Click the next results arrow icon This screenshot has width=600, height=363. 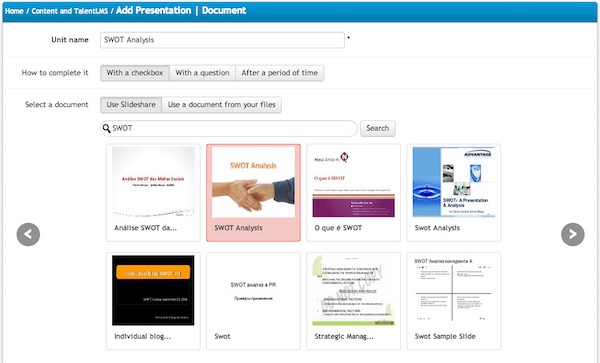pyautogui.click(x=572, y=234)
